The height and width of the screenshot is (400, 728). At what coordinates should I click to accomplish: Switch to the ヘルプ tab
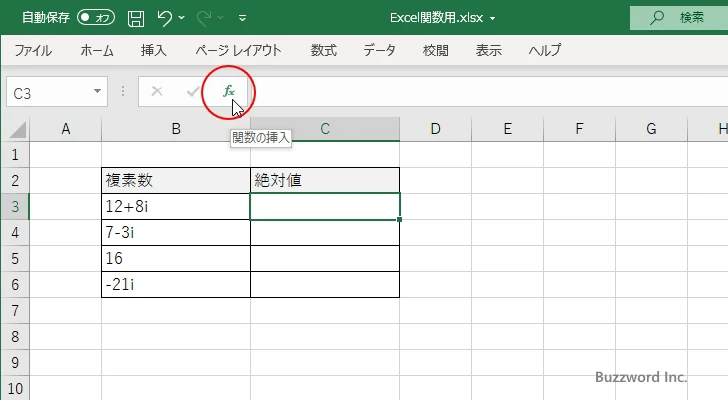click(x=545, y=50)
